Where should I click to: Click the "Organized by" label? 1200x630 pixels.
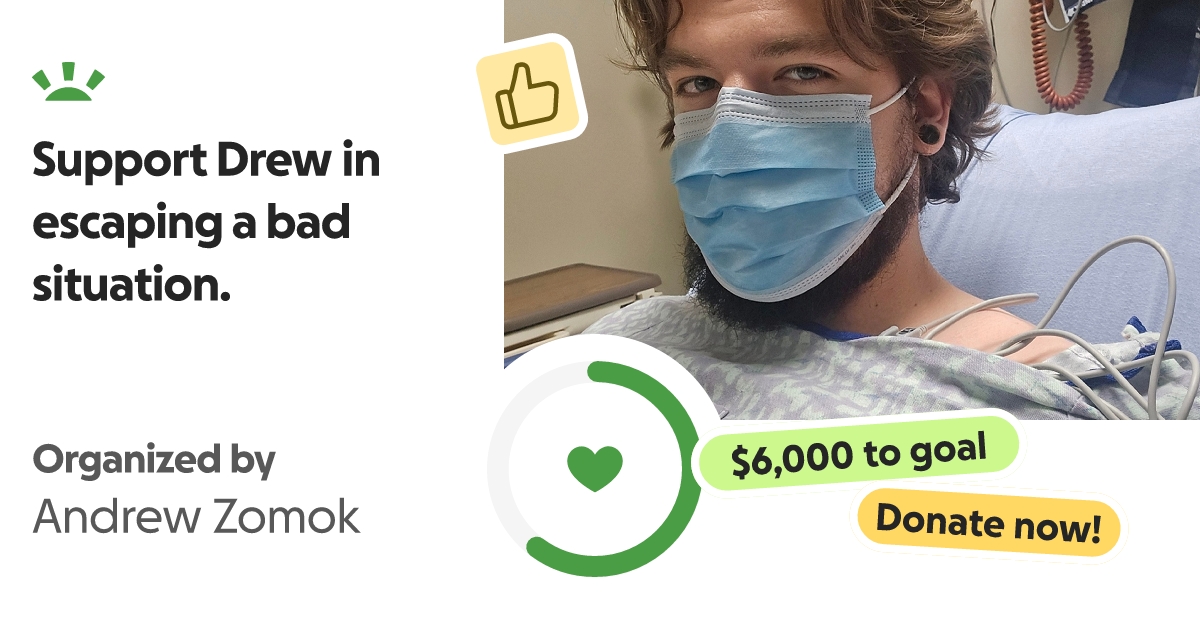tap(153, 461)
